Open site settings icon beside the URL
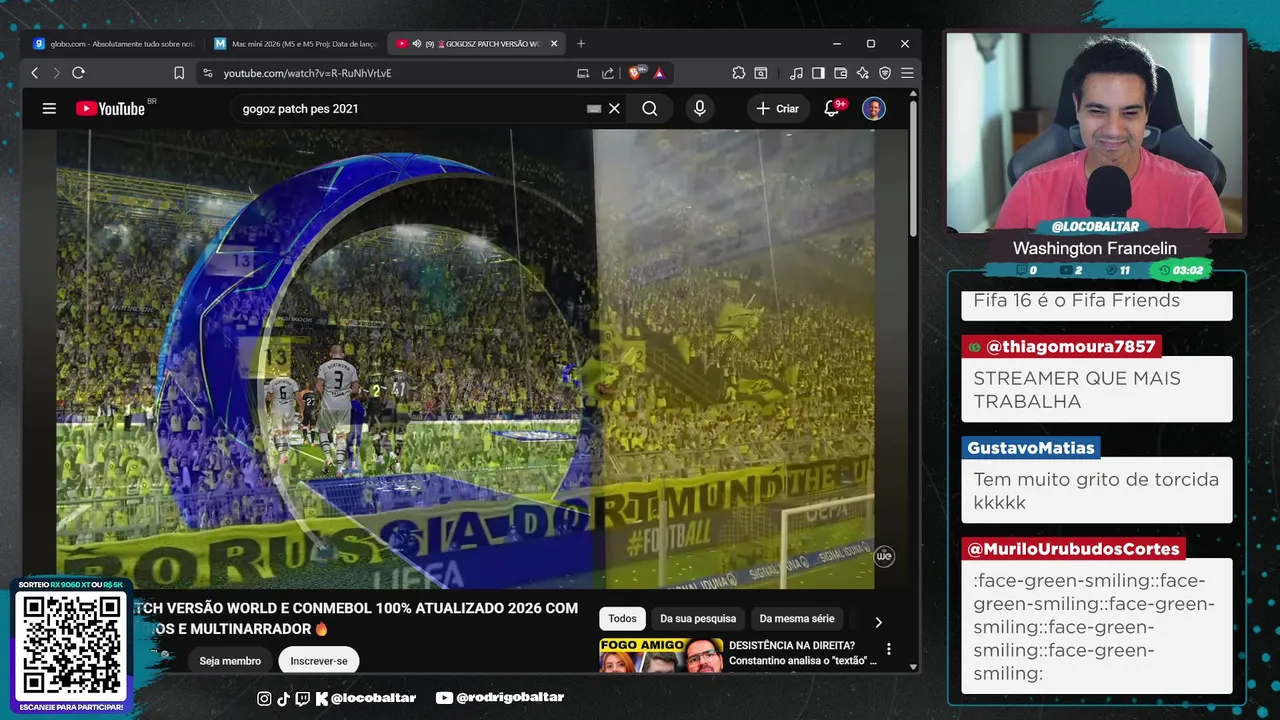 click(x=207, y=73)
